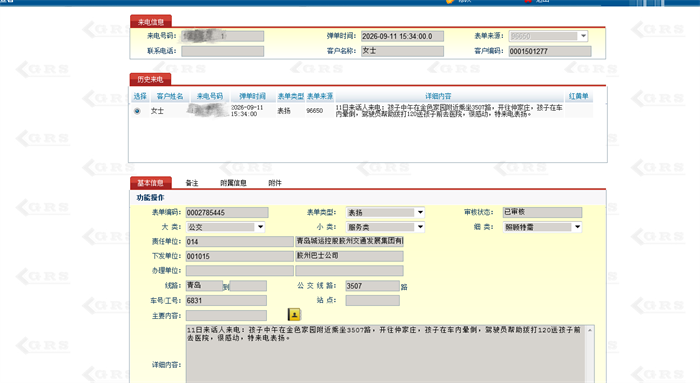The height and width of the screenshot is (383, 700).
Task: Select the 基本信息 tab
Action: tap(150, 183)
